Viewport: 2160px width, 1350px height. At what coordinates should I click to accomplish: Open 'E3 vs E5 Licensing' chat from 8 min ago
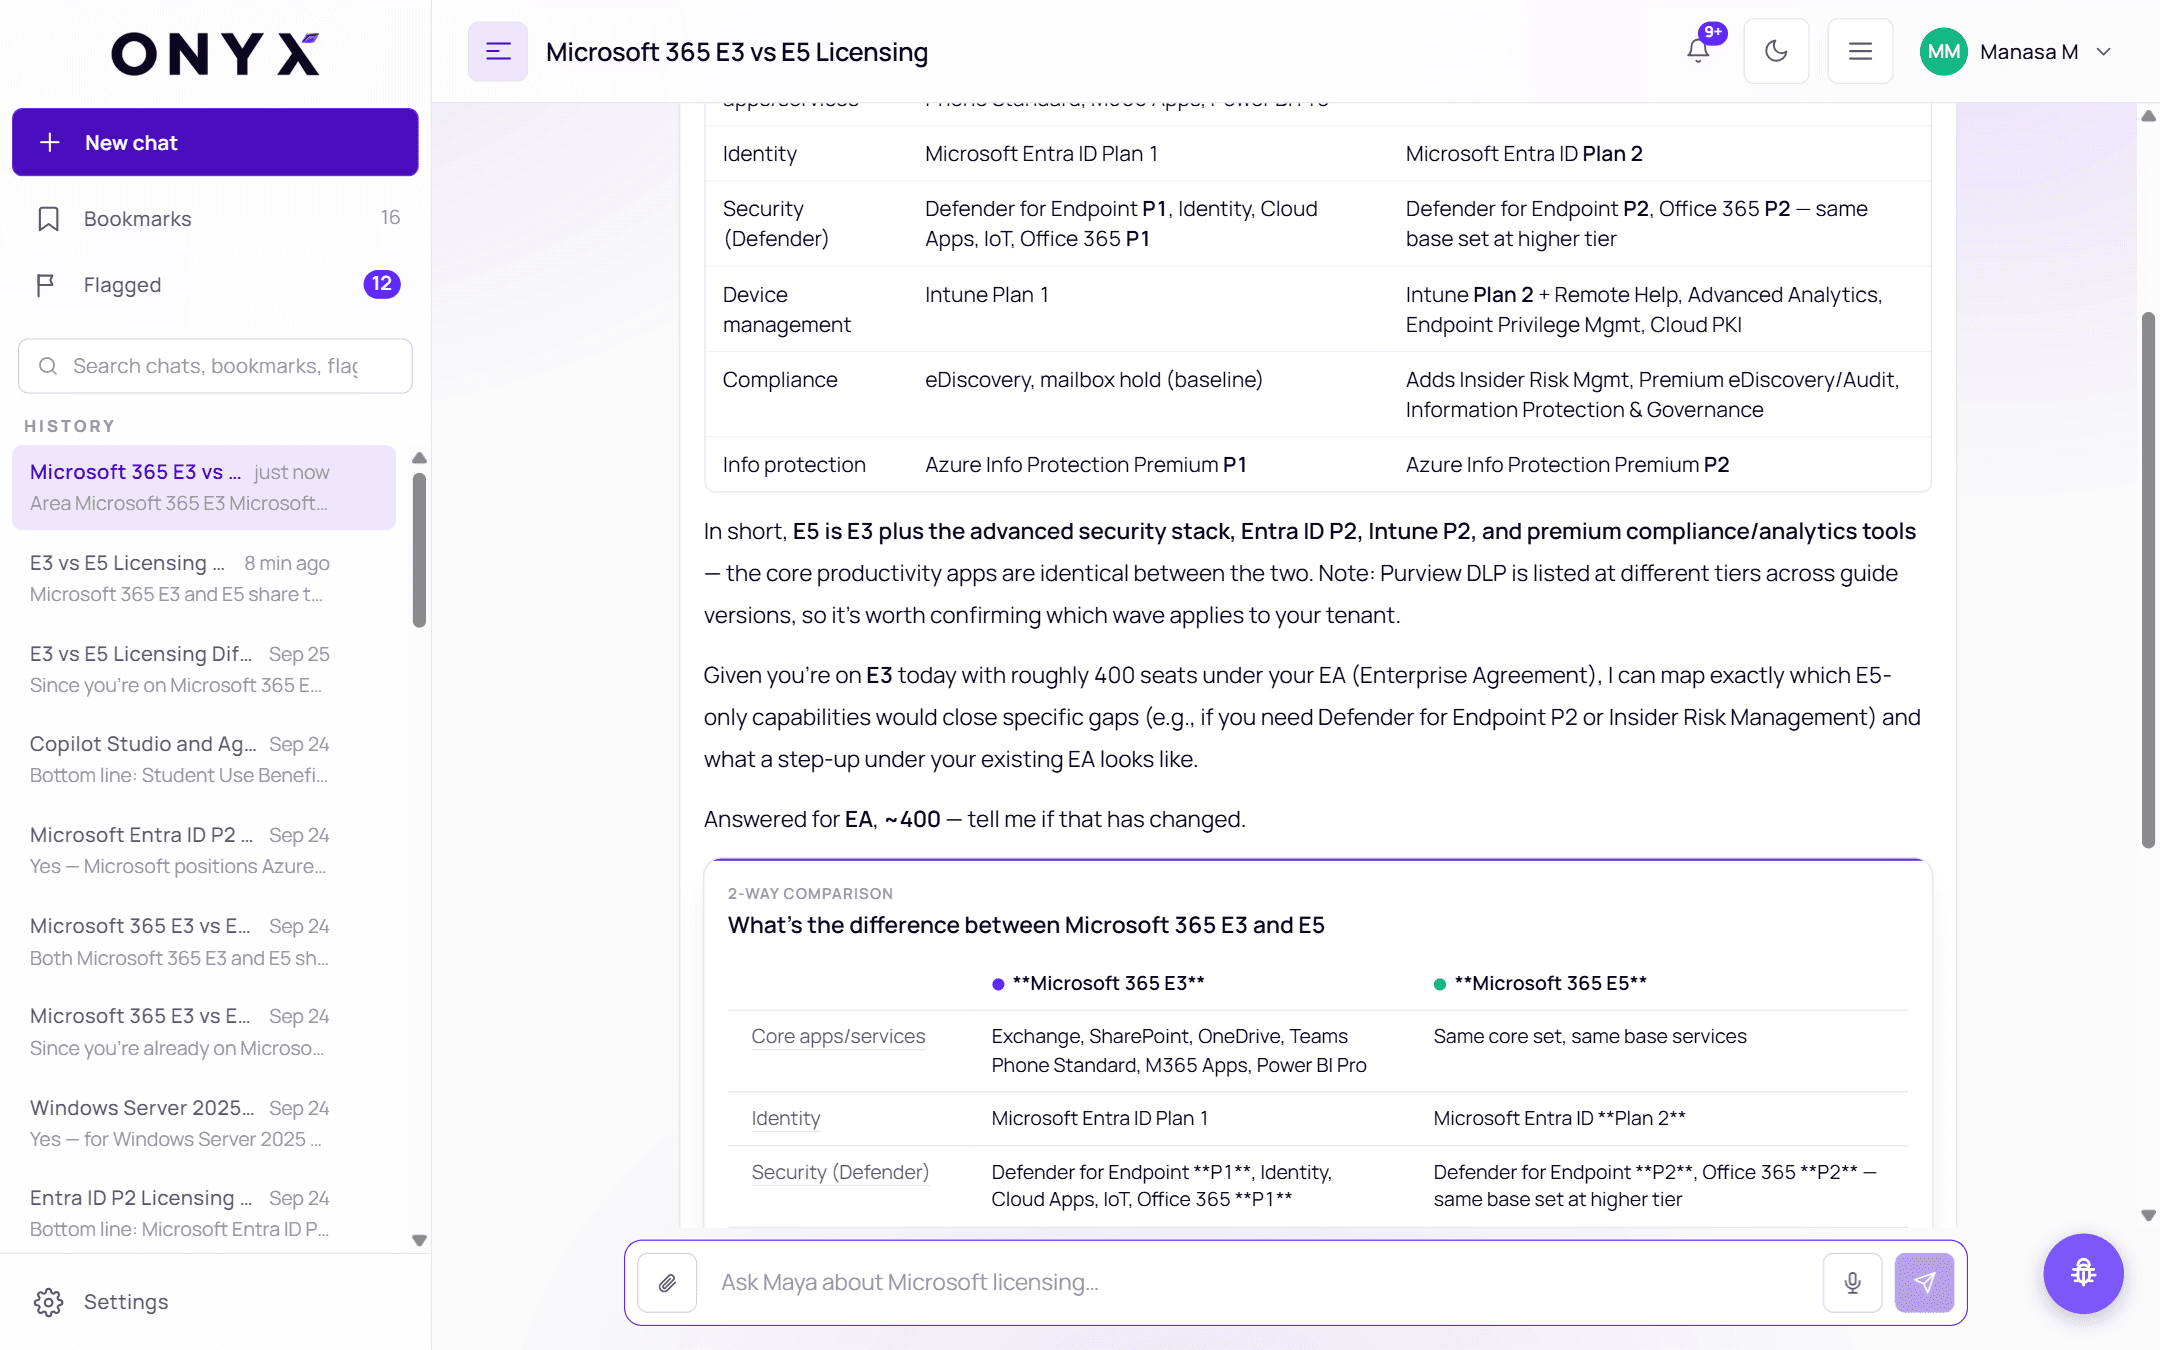coord(204,578)
